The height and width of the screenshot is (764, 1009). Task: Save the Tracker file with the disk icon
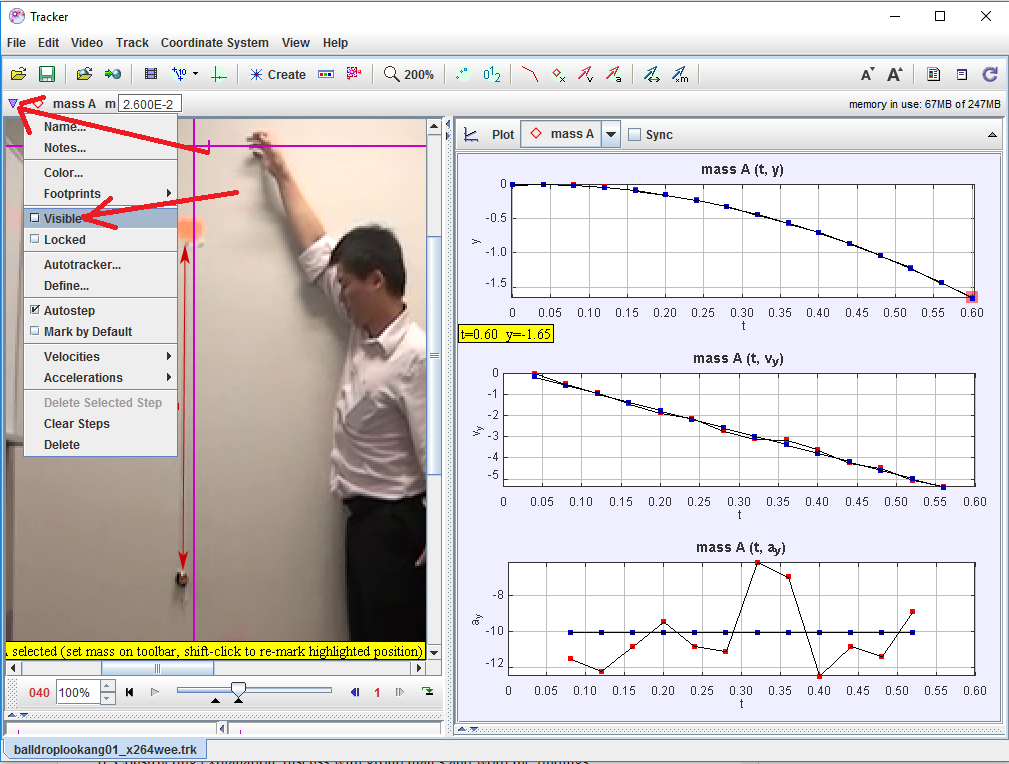(47, 74)
